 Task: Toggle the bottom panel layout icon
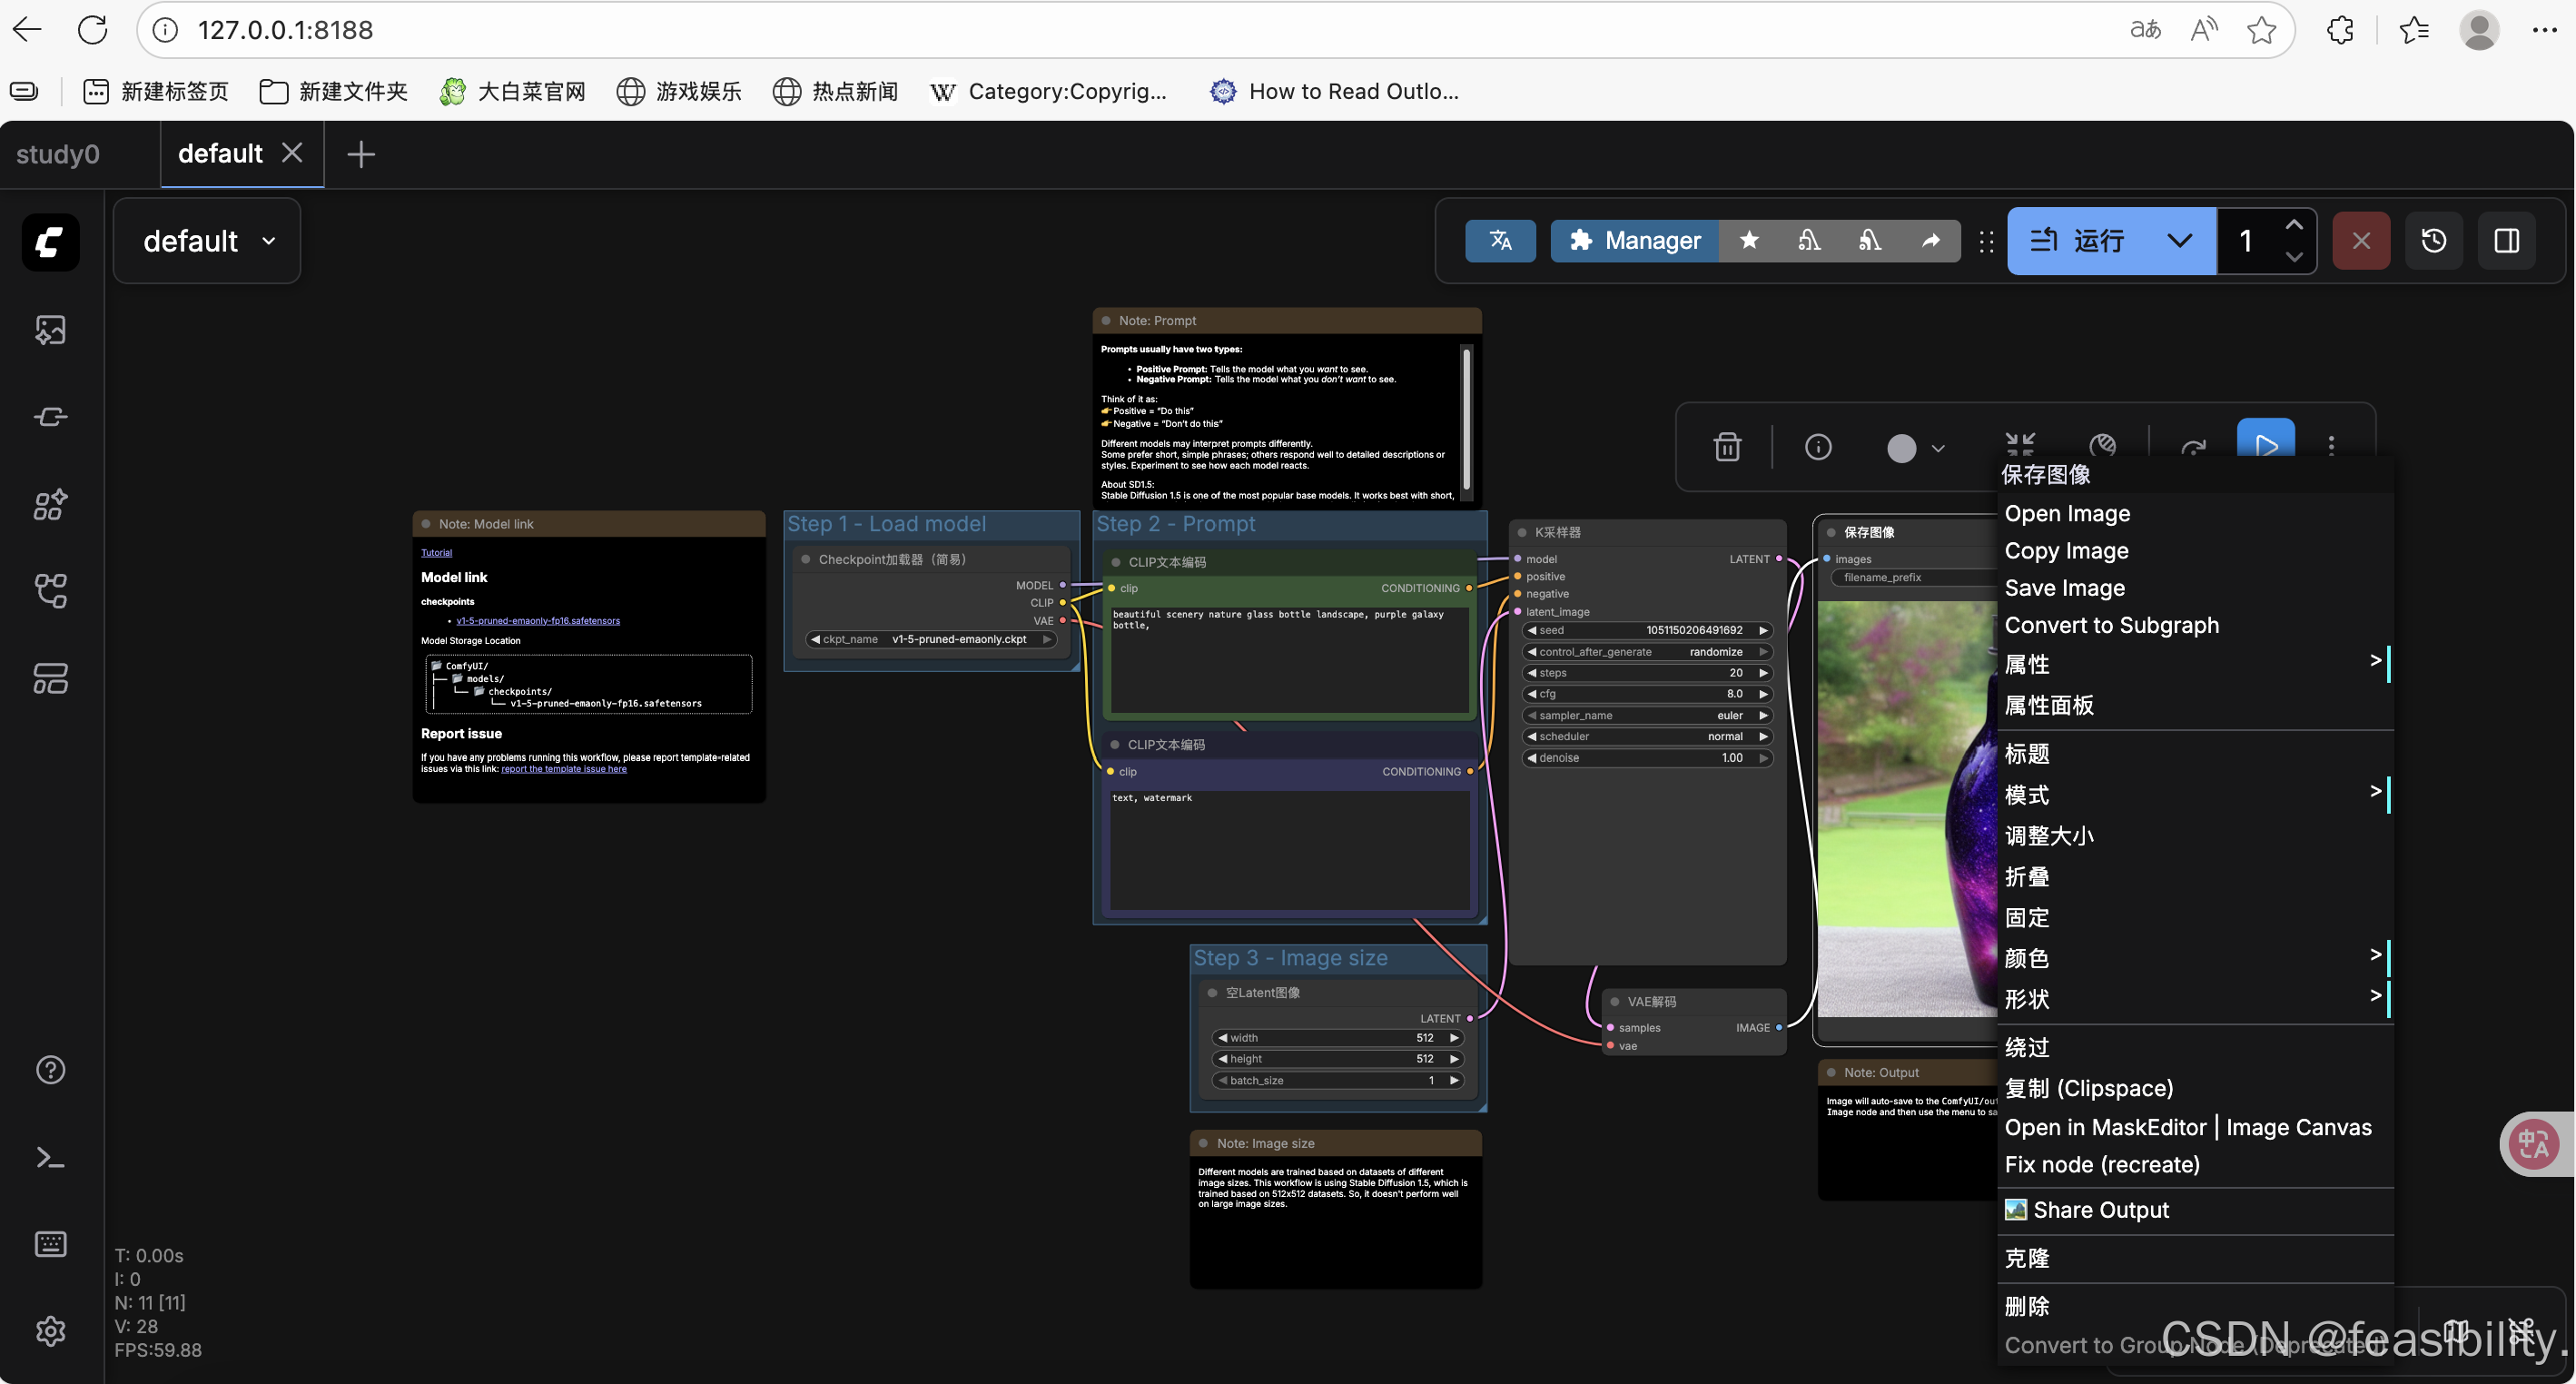click(2506, 240)
